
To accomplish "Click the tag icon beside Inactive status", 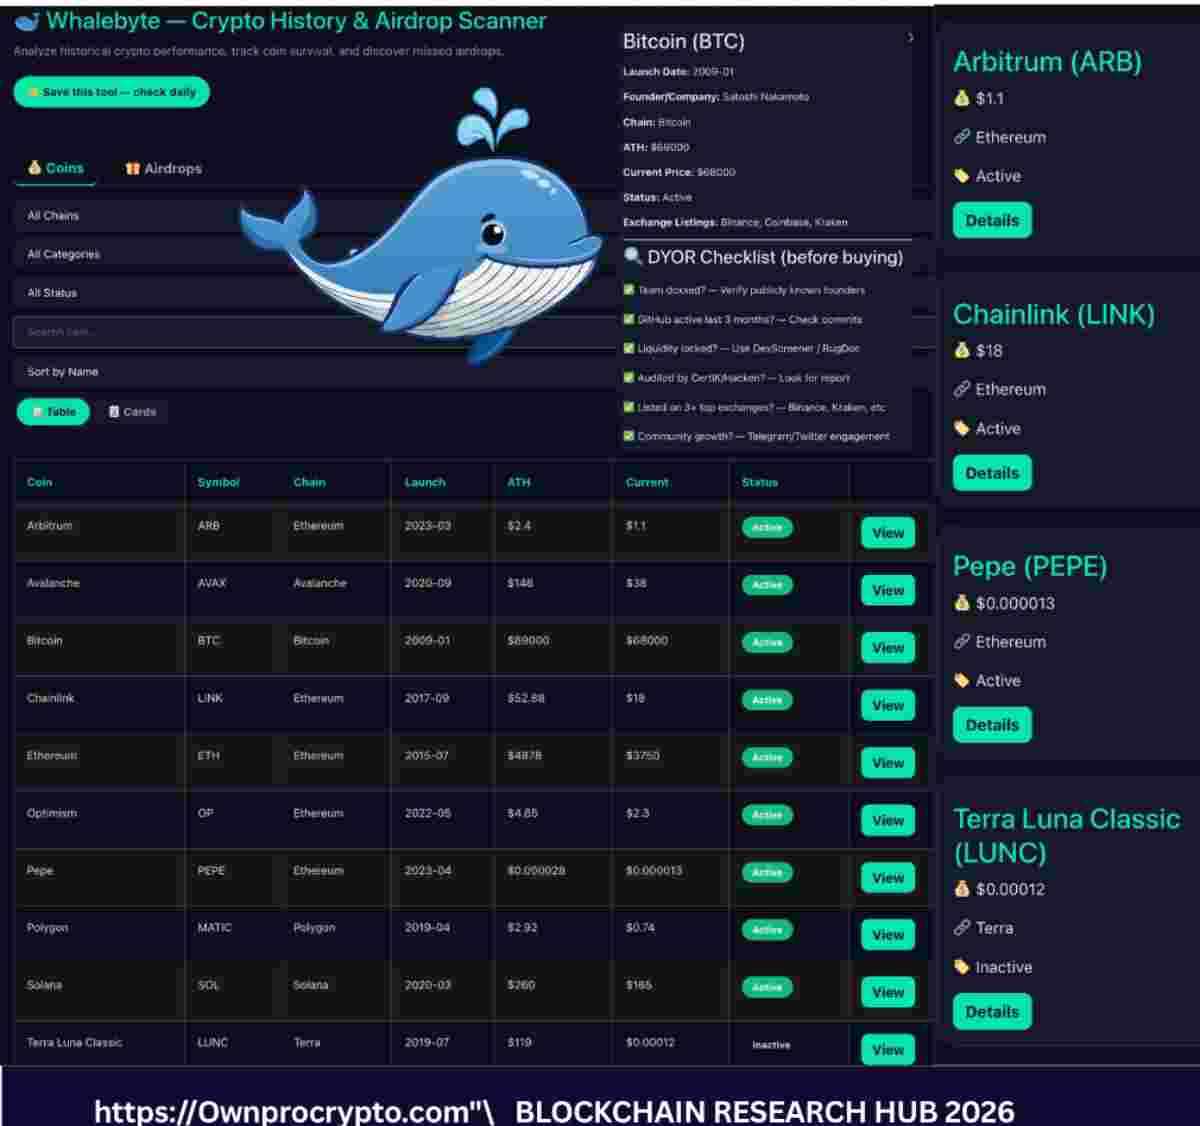I will coord(962,967).
